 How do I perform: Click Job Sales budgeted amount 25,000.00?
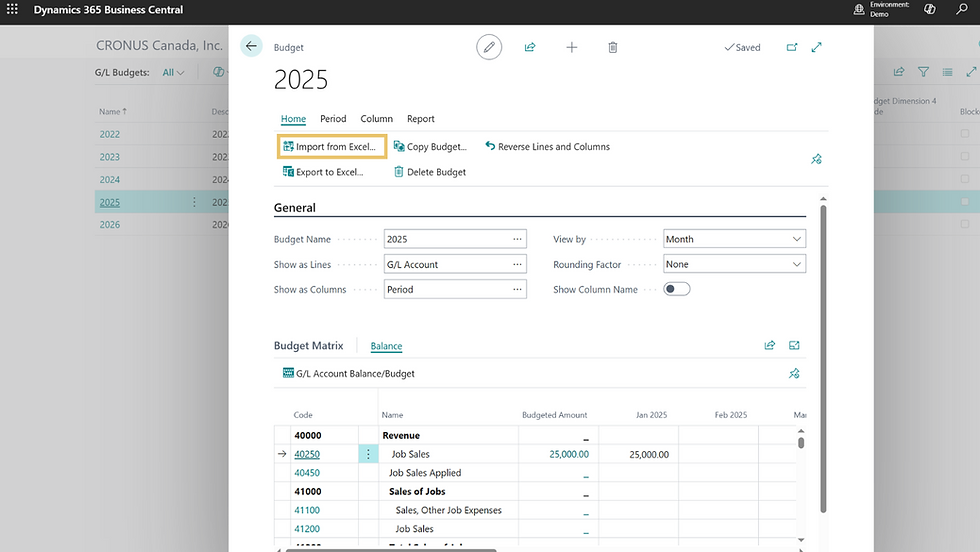[569, 454]
